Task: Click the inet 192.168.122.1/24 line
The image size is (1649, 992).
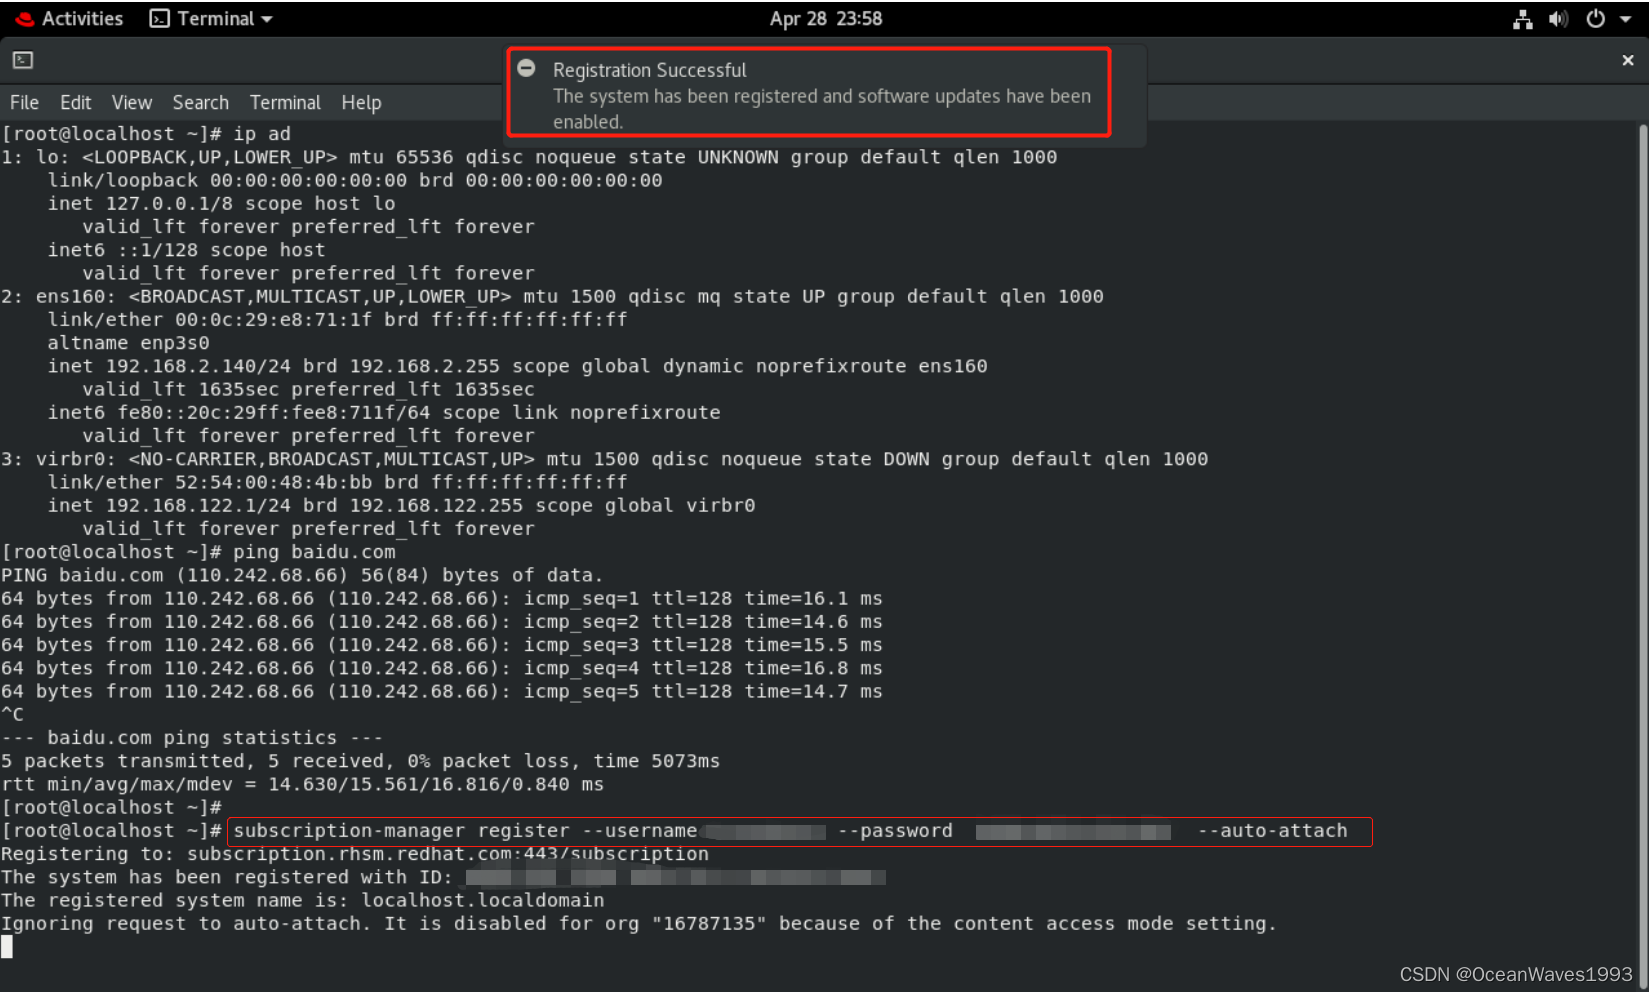Action: [x=402, y=506]
